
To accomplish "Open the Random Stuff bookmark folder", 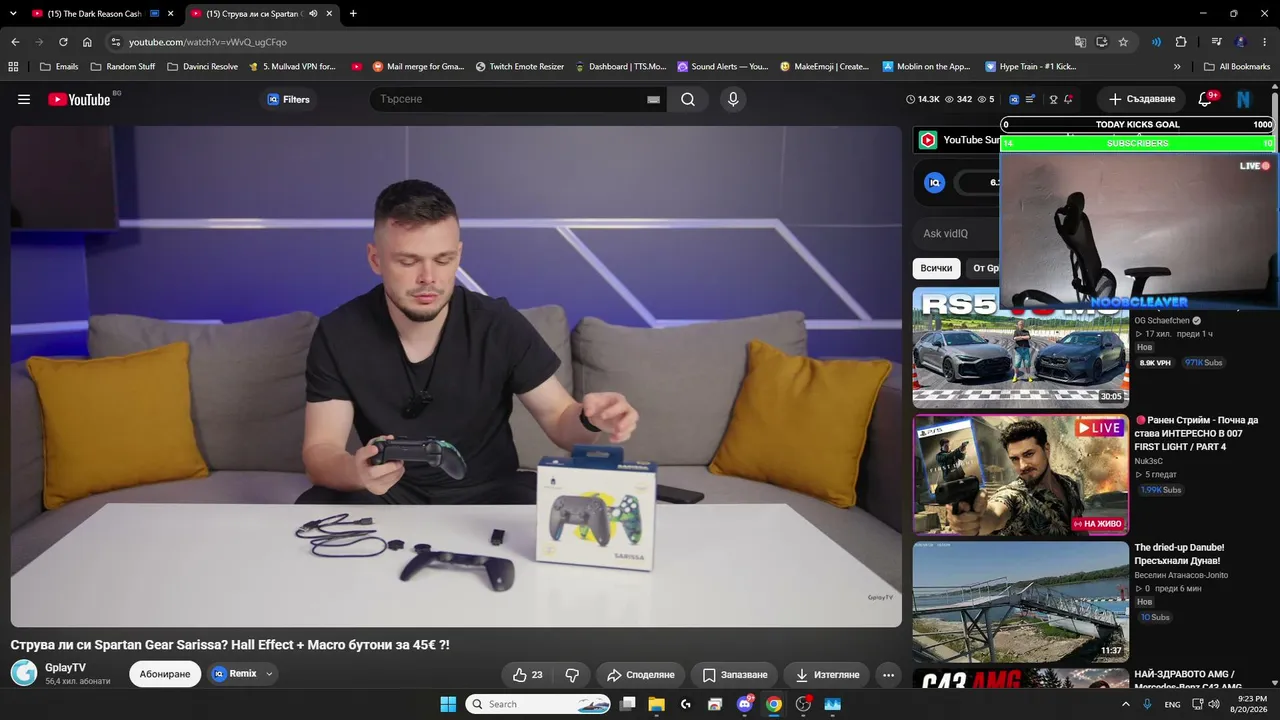I will (x=123, y=67).
